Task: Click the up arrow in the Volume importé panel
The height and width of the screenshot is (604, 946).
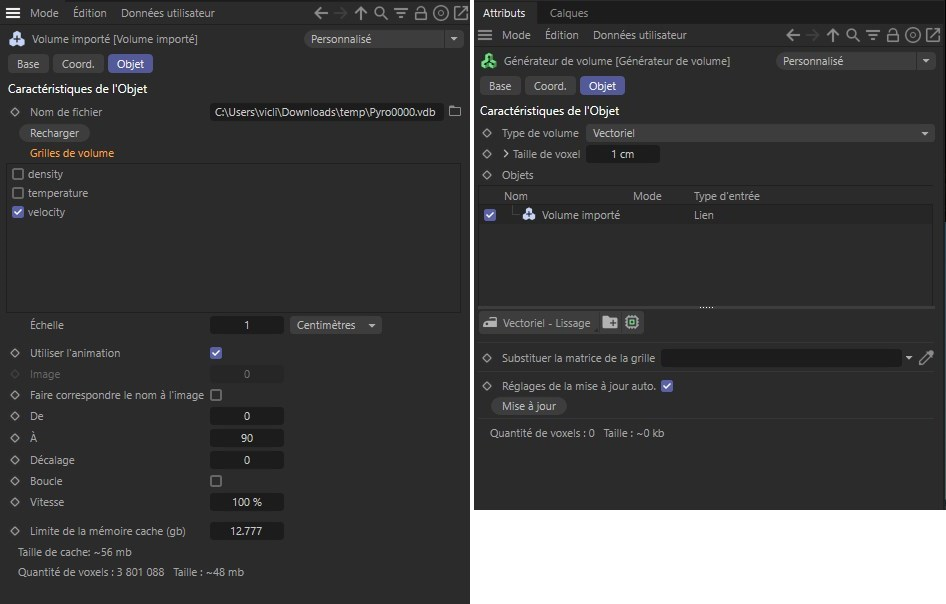Action: tap(361, 14)
